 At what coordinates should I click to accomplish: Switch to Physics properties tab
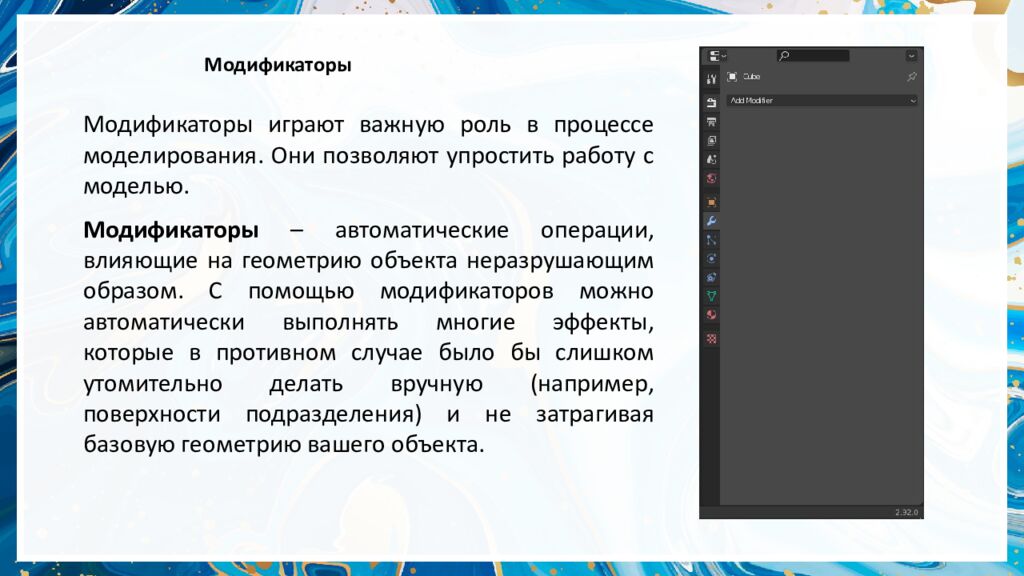pyautogui.click(x=711, y=258)
